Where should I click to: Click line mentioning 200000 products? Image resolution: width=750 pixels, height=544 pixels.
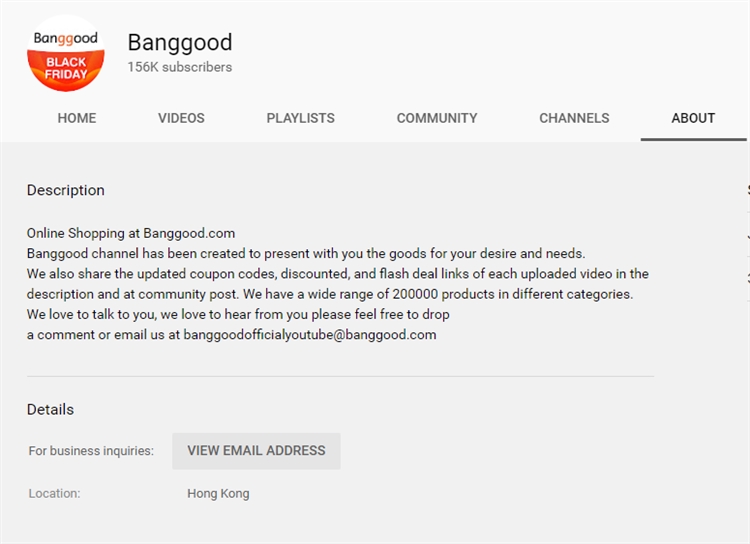(x=330, y=294)
